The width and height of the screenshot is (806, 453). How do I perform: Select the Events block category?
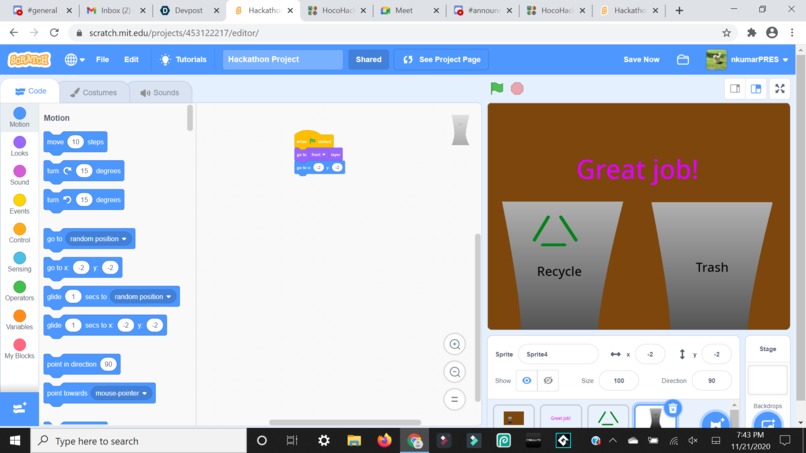20,204
